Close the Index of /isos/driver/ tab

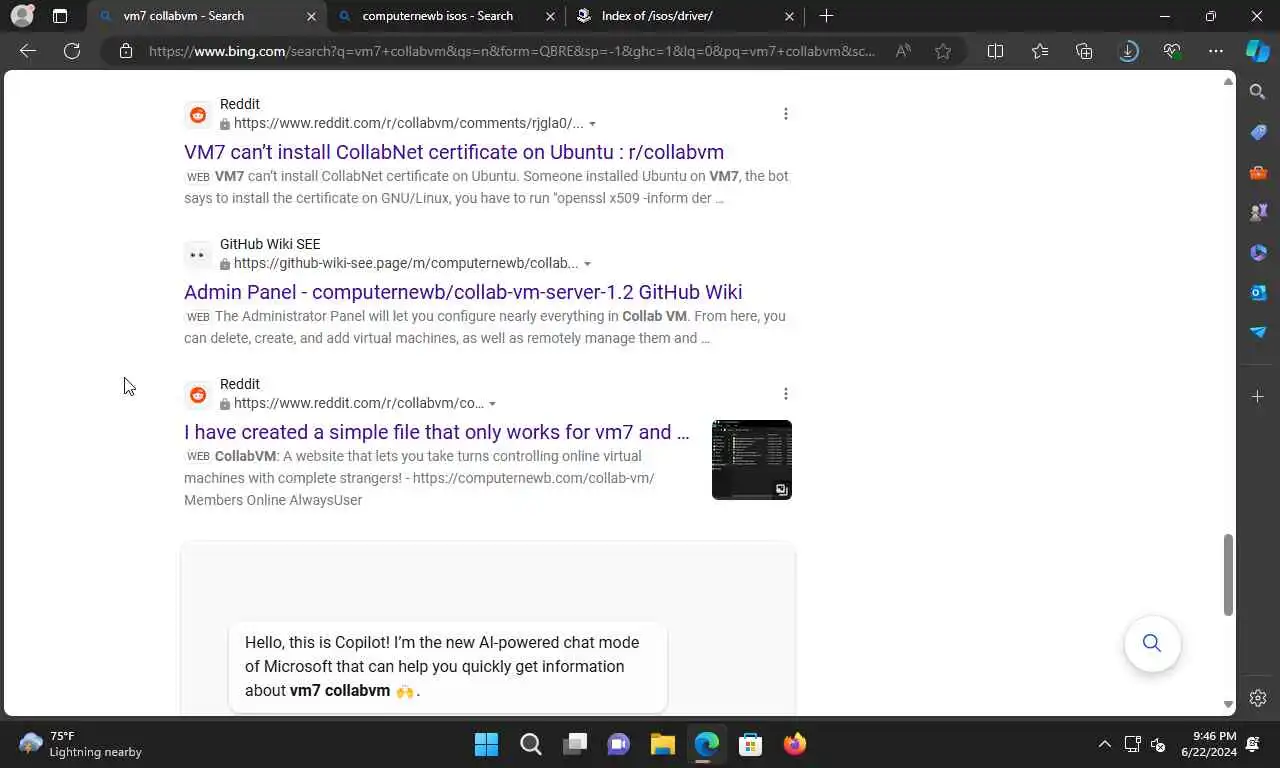pyautogui.click(x=789, y=16)
